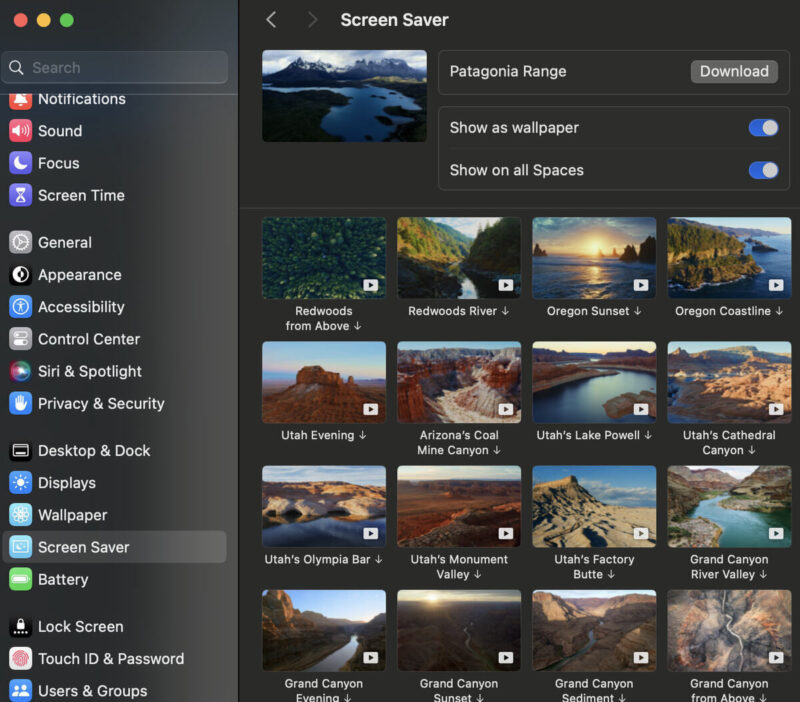Open Control Center settings

(88, 339)
